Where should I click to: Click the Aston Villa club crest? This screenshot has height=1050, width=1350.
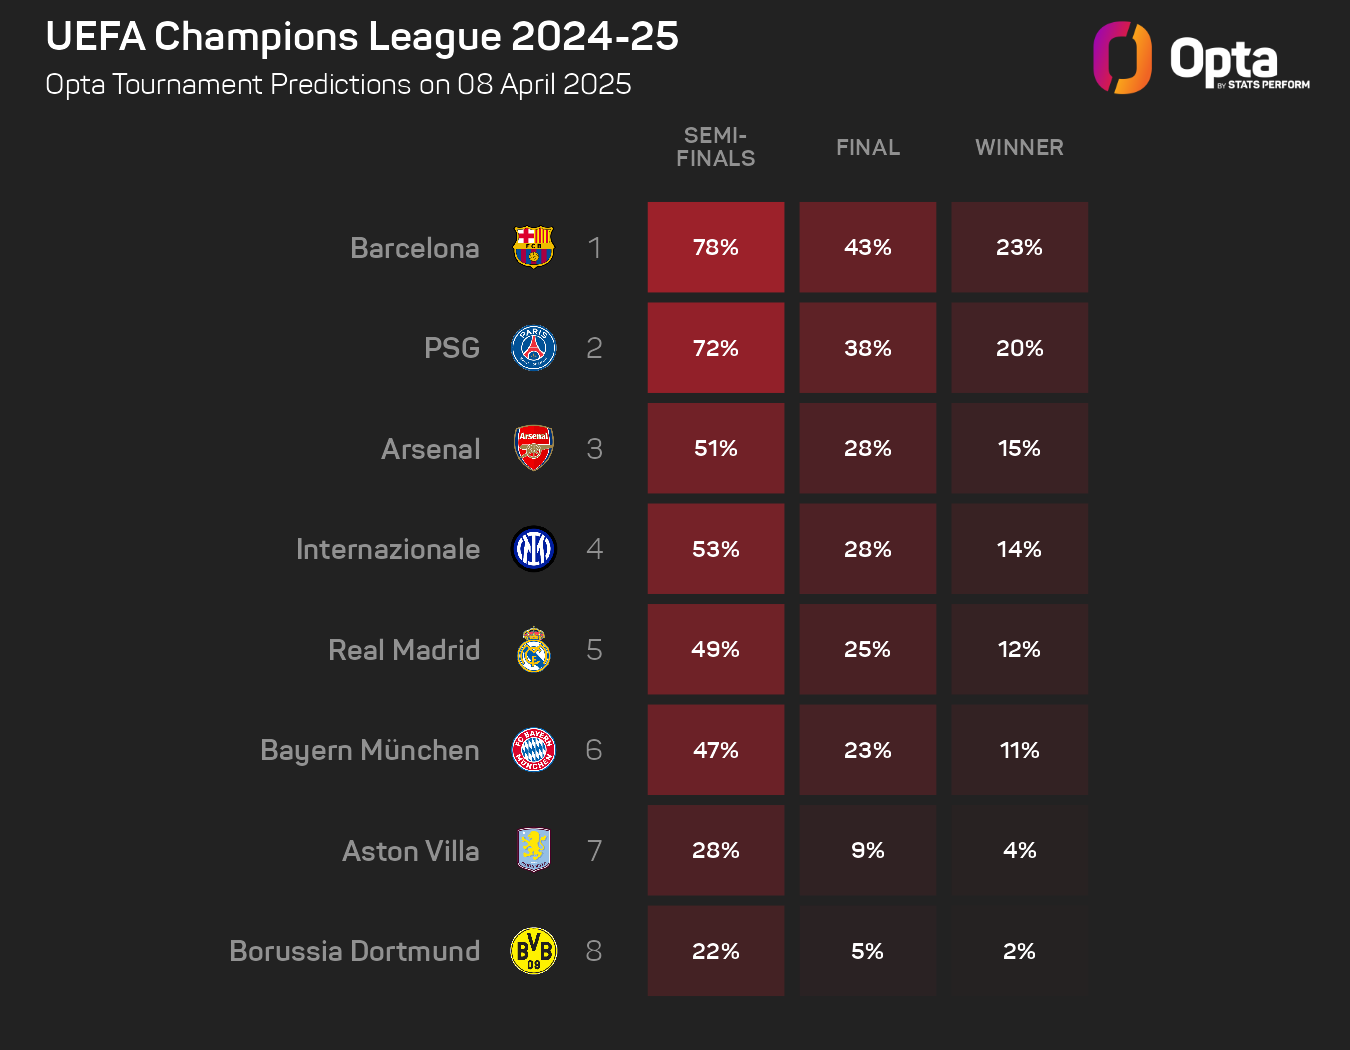coord(533,850)
